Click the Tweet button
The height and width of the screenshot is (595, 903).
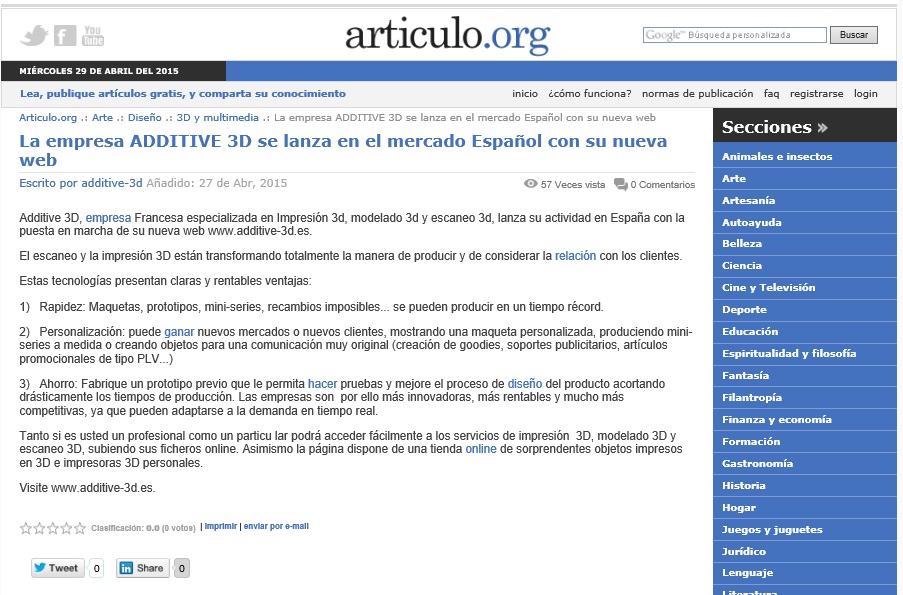tap(58, 568)
